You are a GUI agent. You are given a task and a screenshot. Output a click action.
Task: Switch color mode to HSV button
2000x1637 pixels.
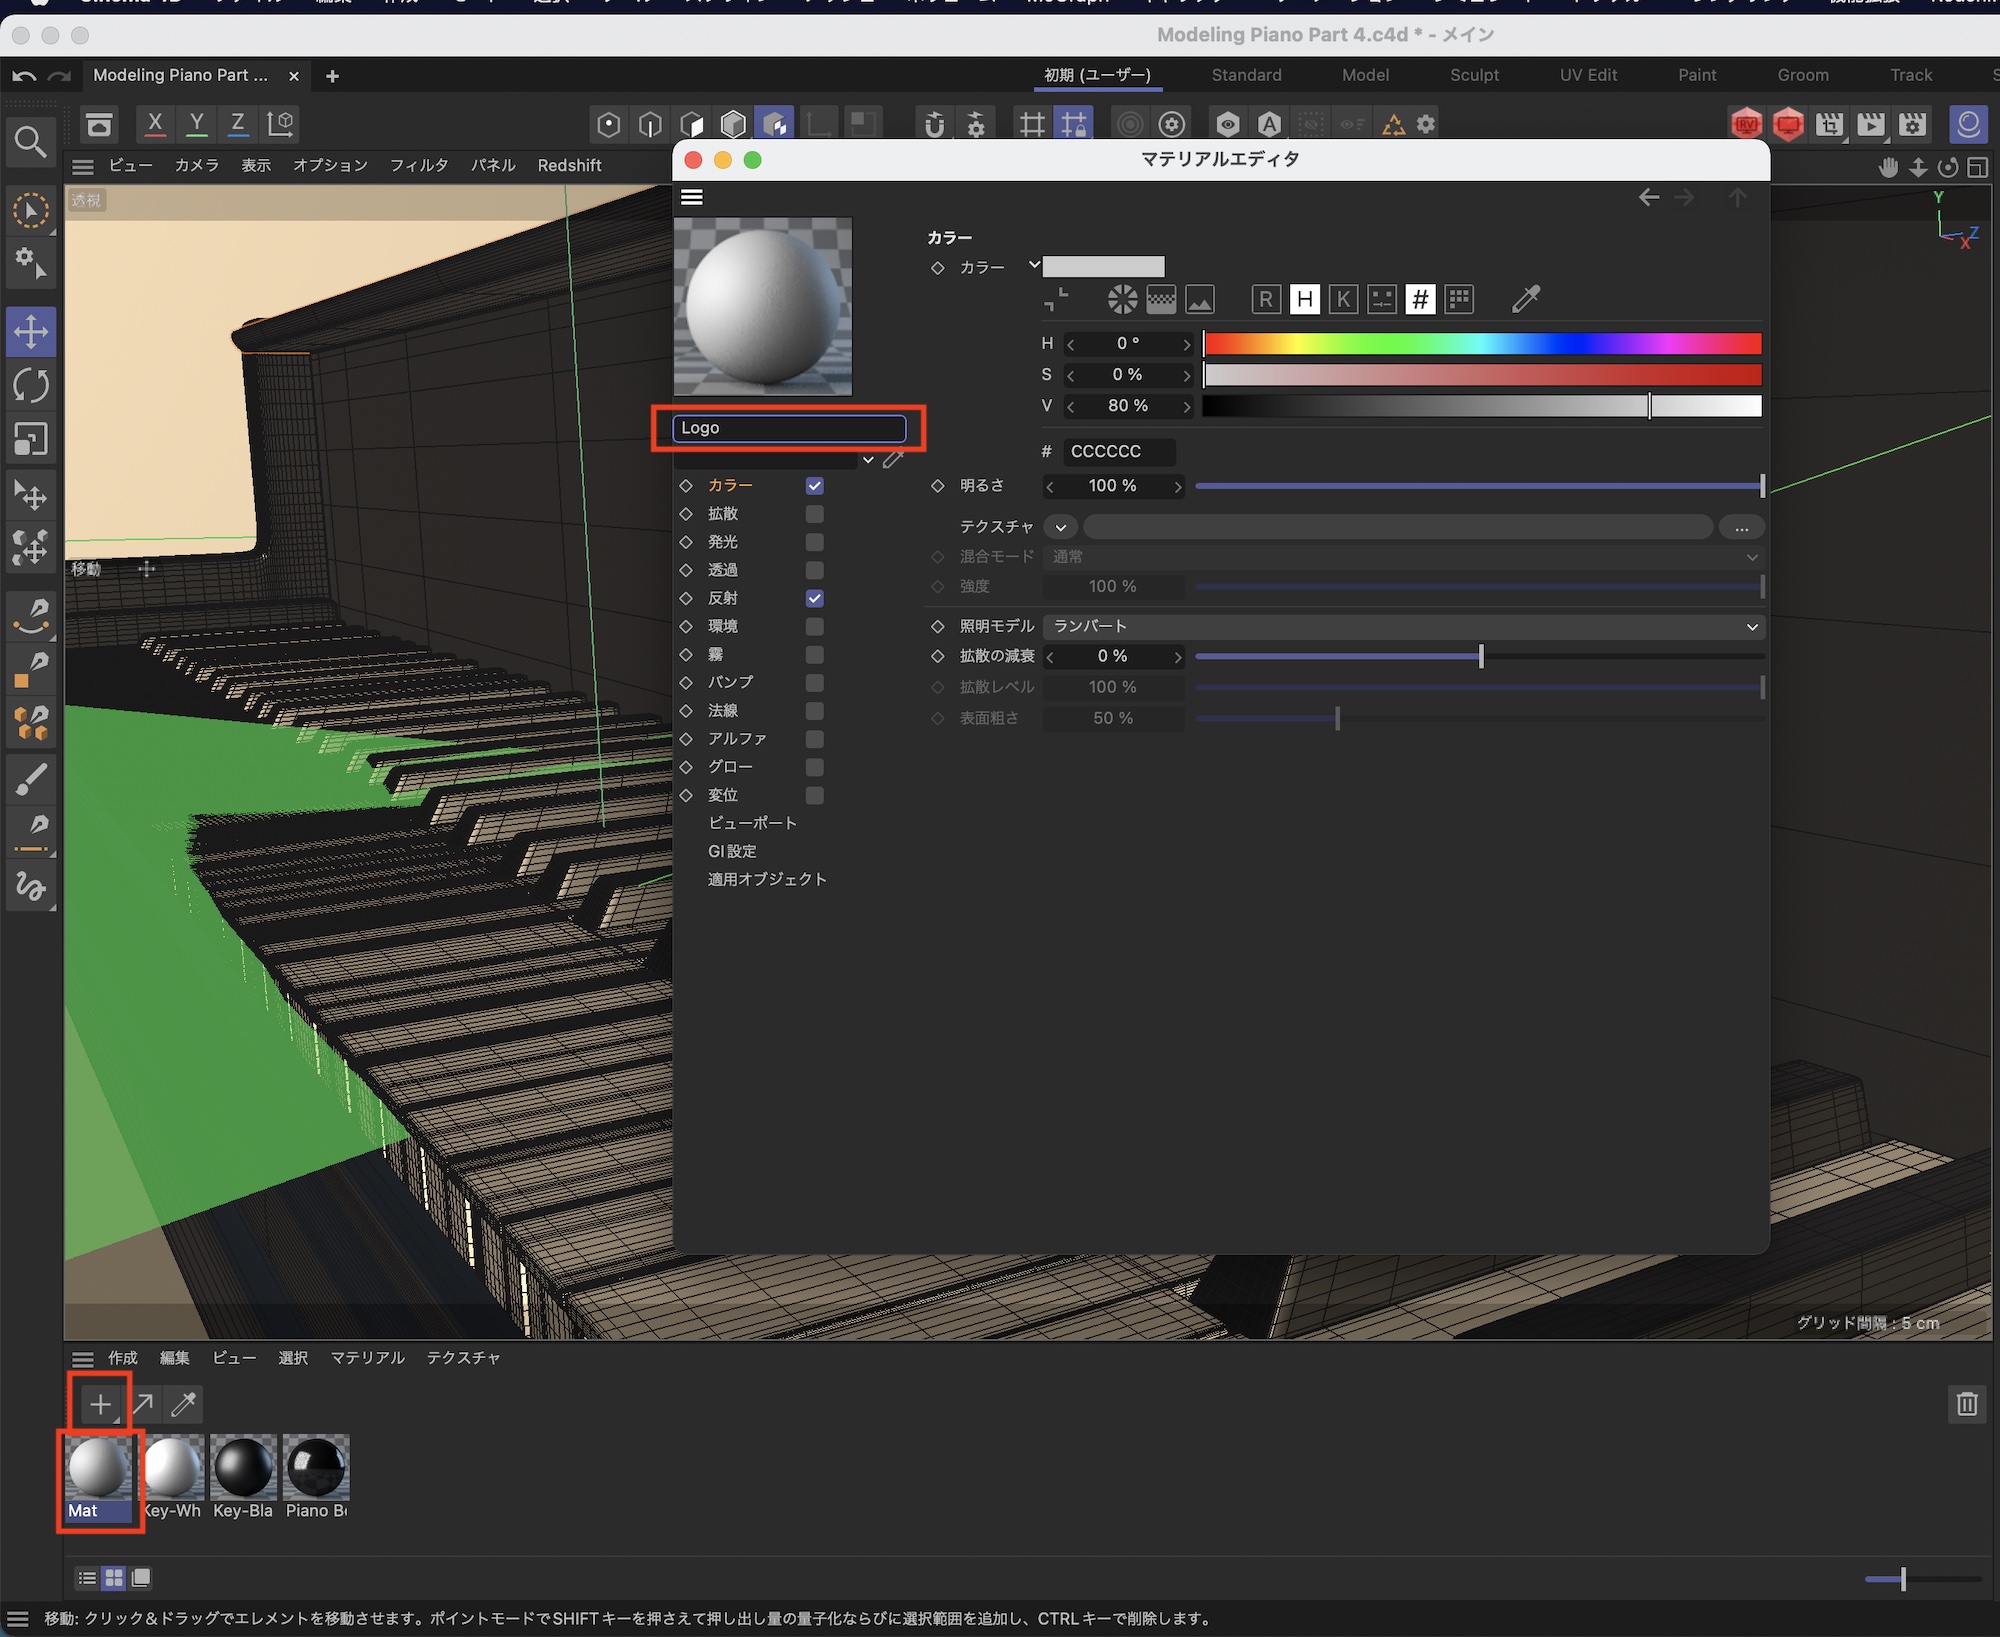click(1304, 299)
